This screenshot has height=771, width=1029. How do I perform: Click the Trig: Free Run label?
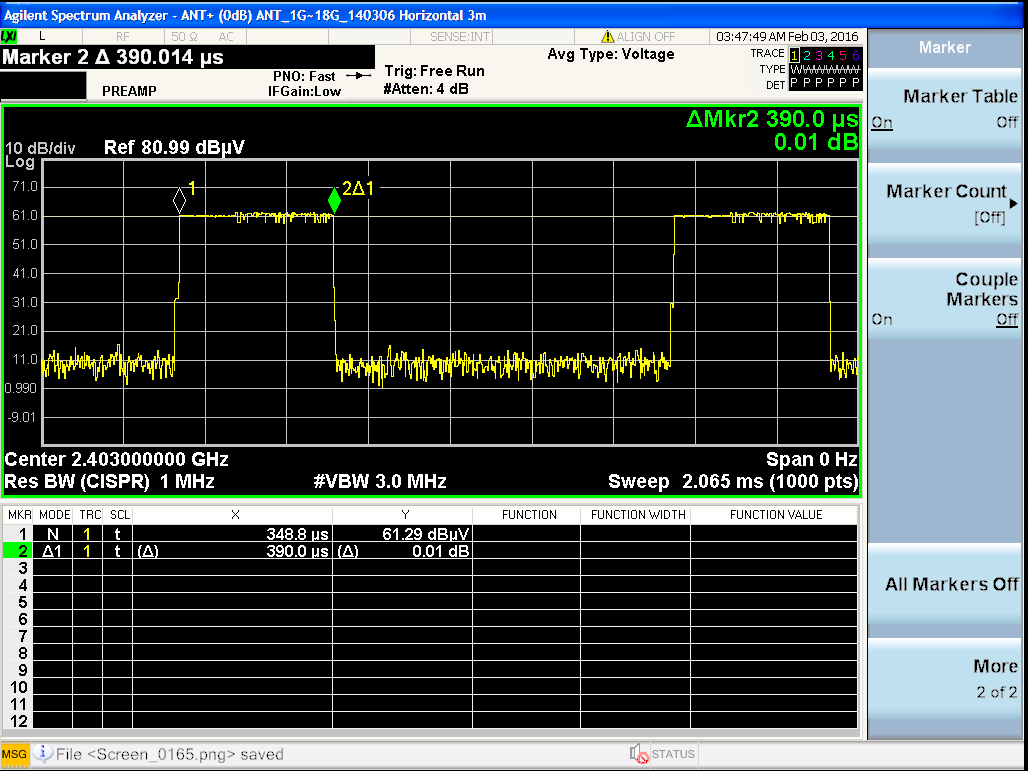[434, 71]
